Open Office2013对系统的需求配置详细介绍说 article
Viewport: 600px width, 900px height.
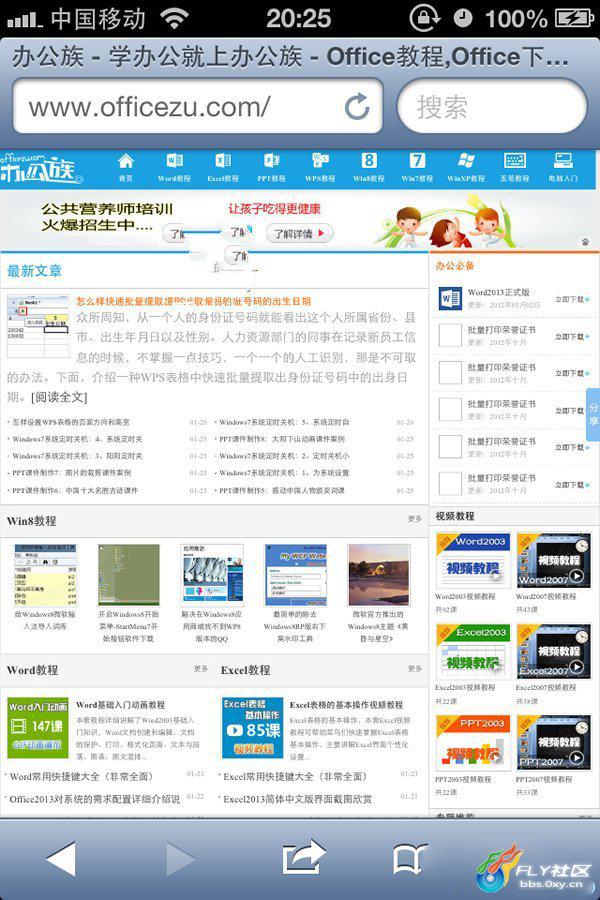pos(94,798)
